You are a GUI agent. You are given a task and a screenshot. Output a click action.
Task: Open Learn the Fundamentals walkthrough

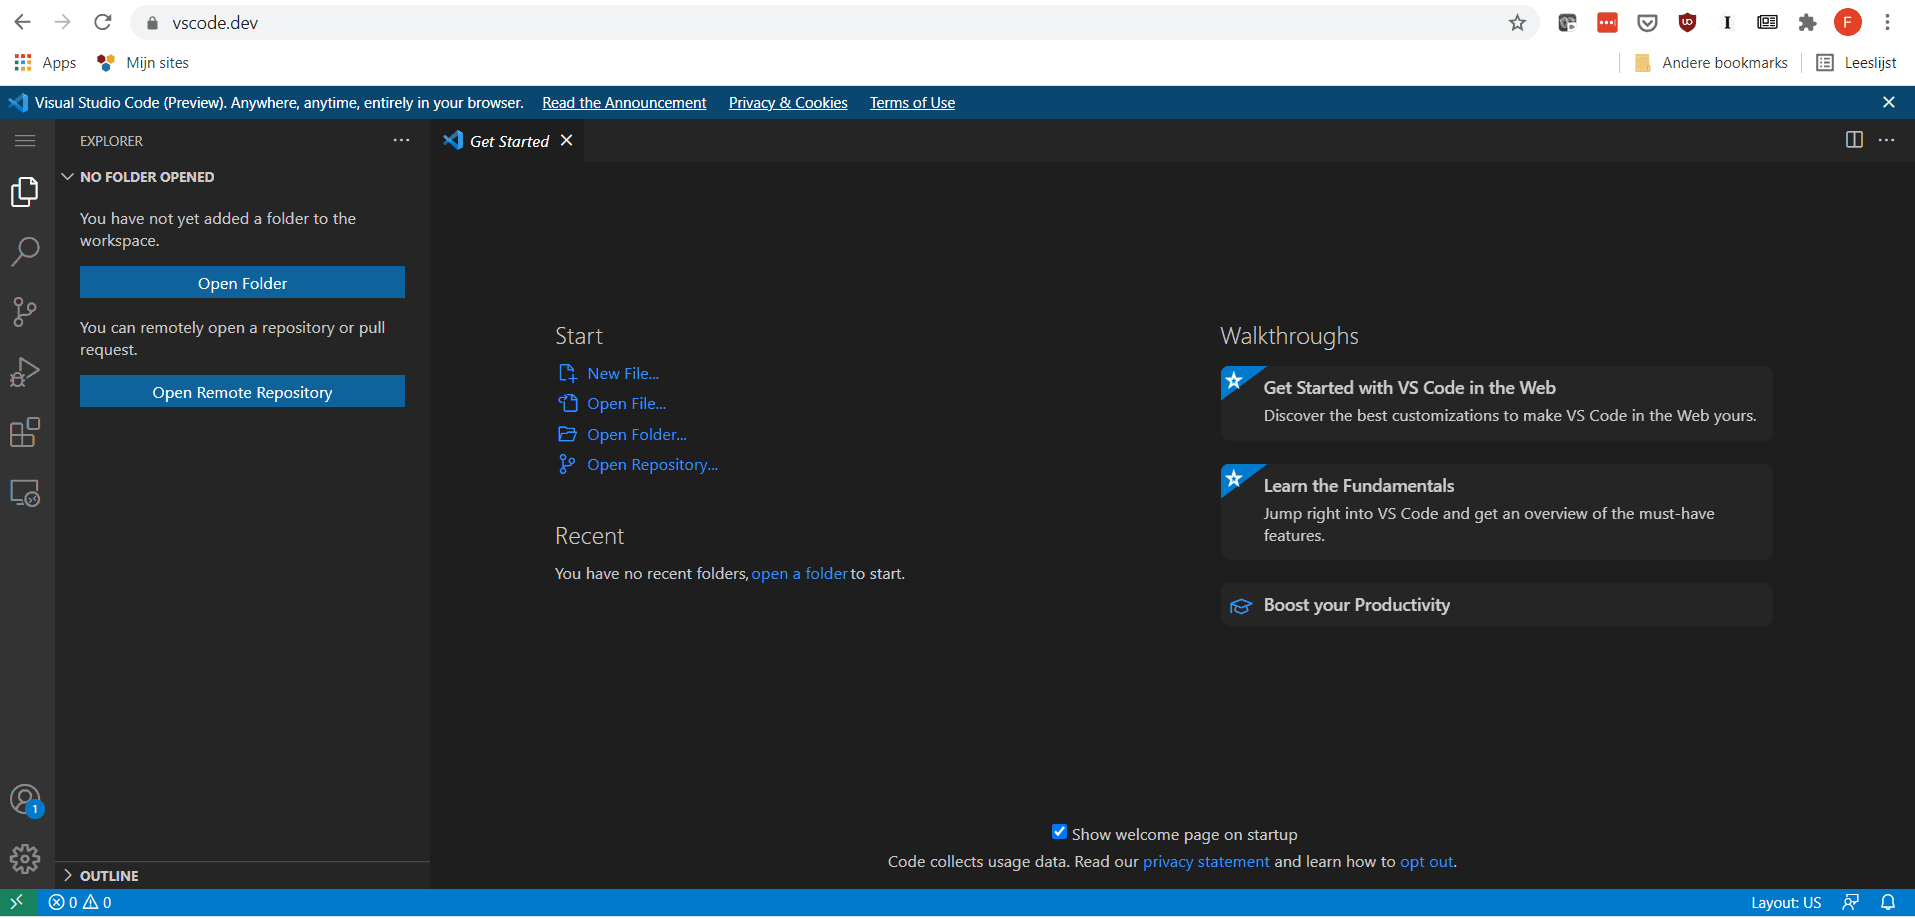click(x=1496, y=511)
